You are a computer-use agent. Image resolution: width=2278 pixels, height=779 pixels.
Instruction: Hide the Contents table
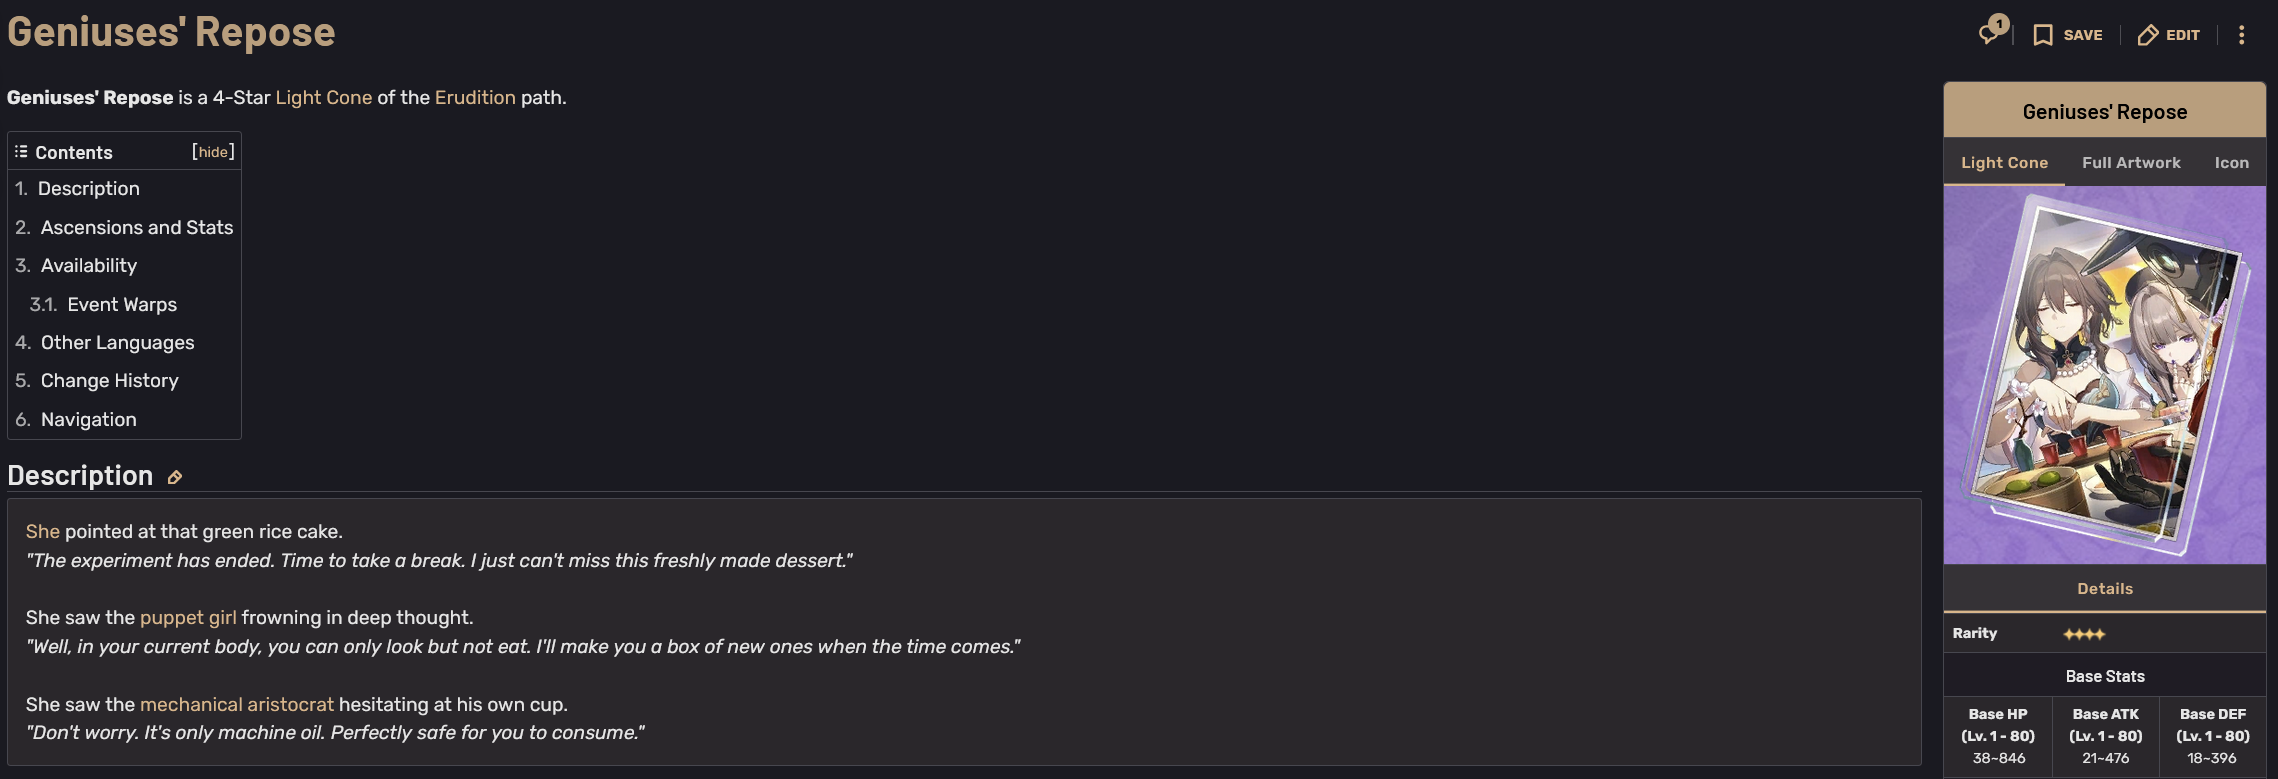coord(213,152)
